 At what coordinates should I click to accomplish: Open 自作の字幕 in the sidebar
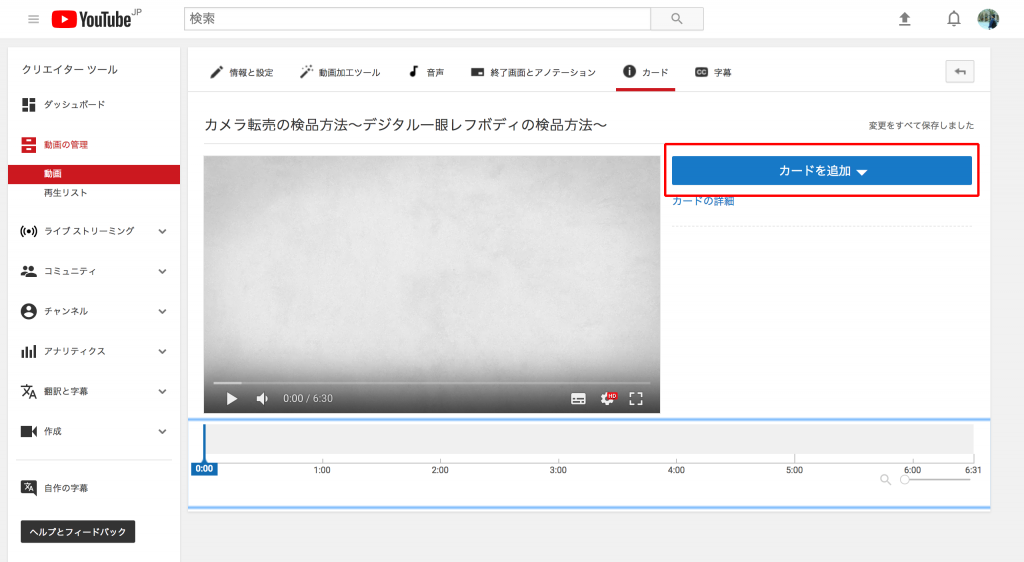point(65,488)
